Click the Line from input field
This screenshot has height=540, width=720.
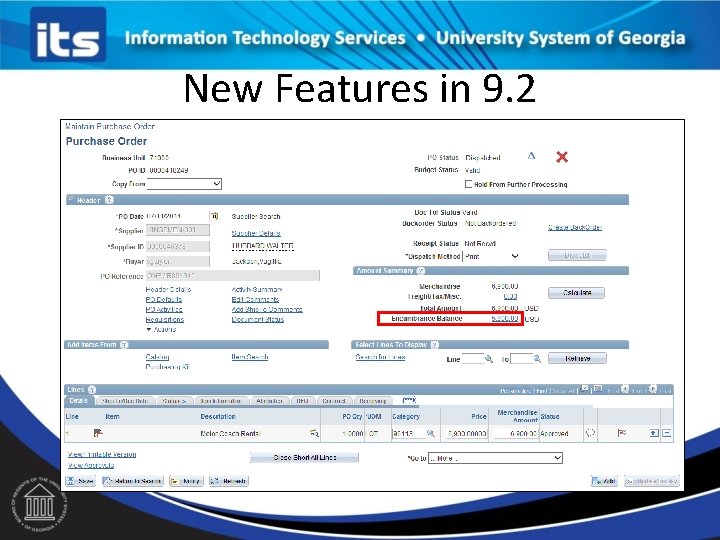tap(472, 359)
